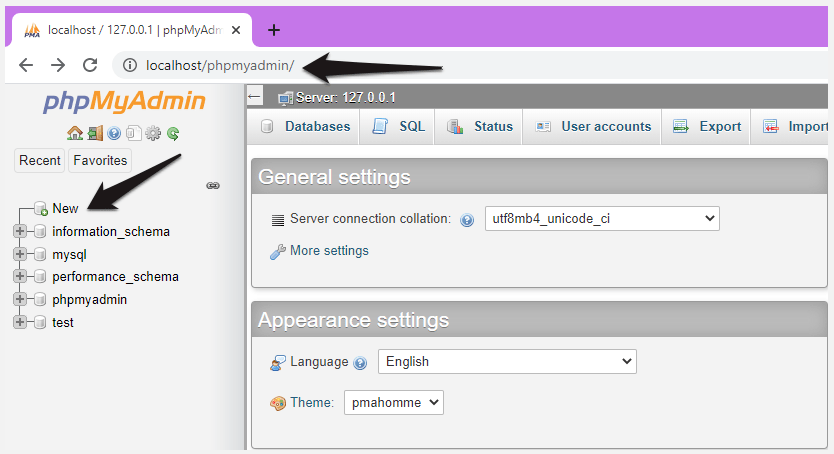Reload navigation panel green refresh icon
Viewport: 834px width, 454px height.
click(x=173, y=133)
